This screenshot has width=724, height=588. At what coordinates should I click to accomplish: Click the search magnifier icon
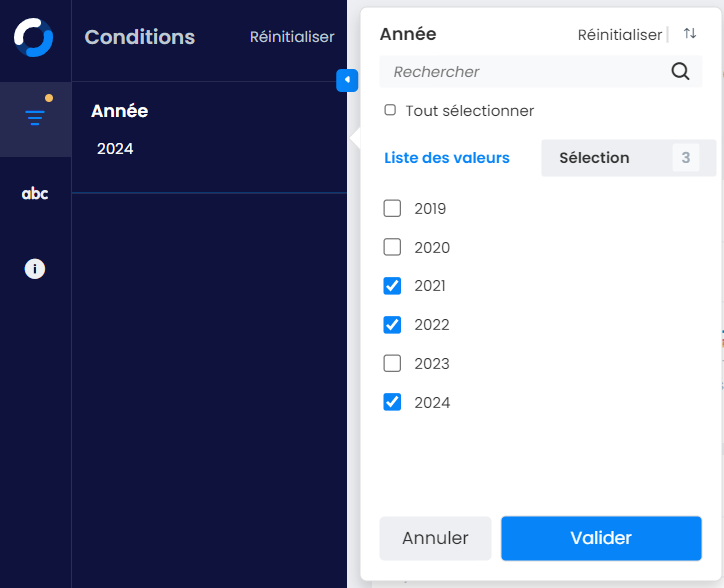coord(680,71)
